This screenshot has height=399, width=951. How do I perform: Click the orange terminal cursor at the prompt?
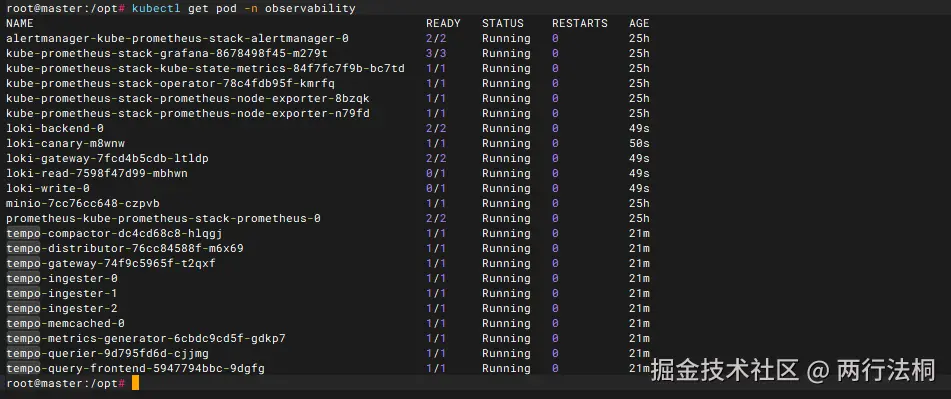[135, 383]
